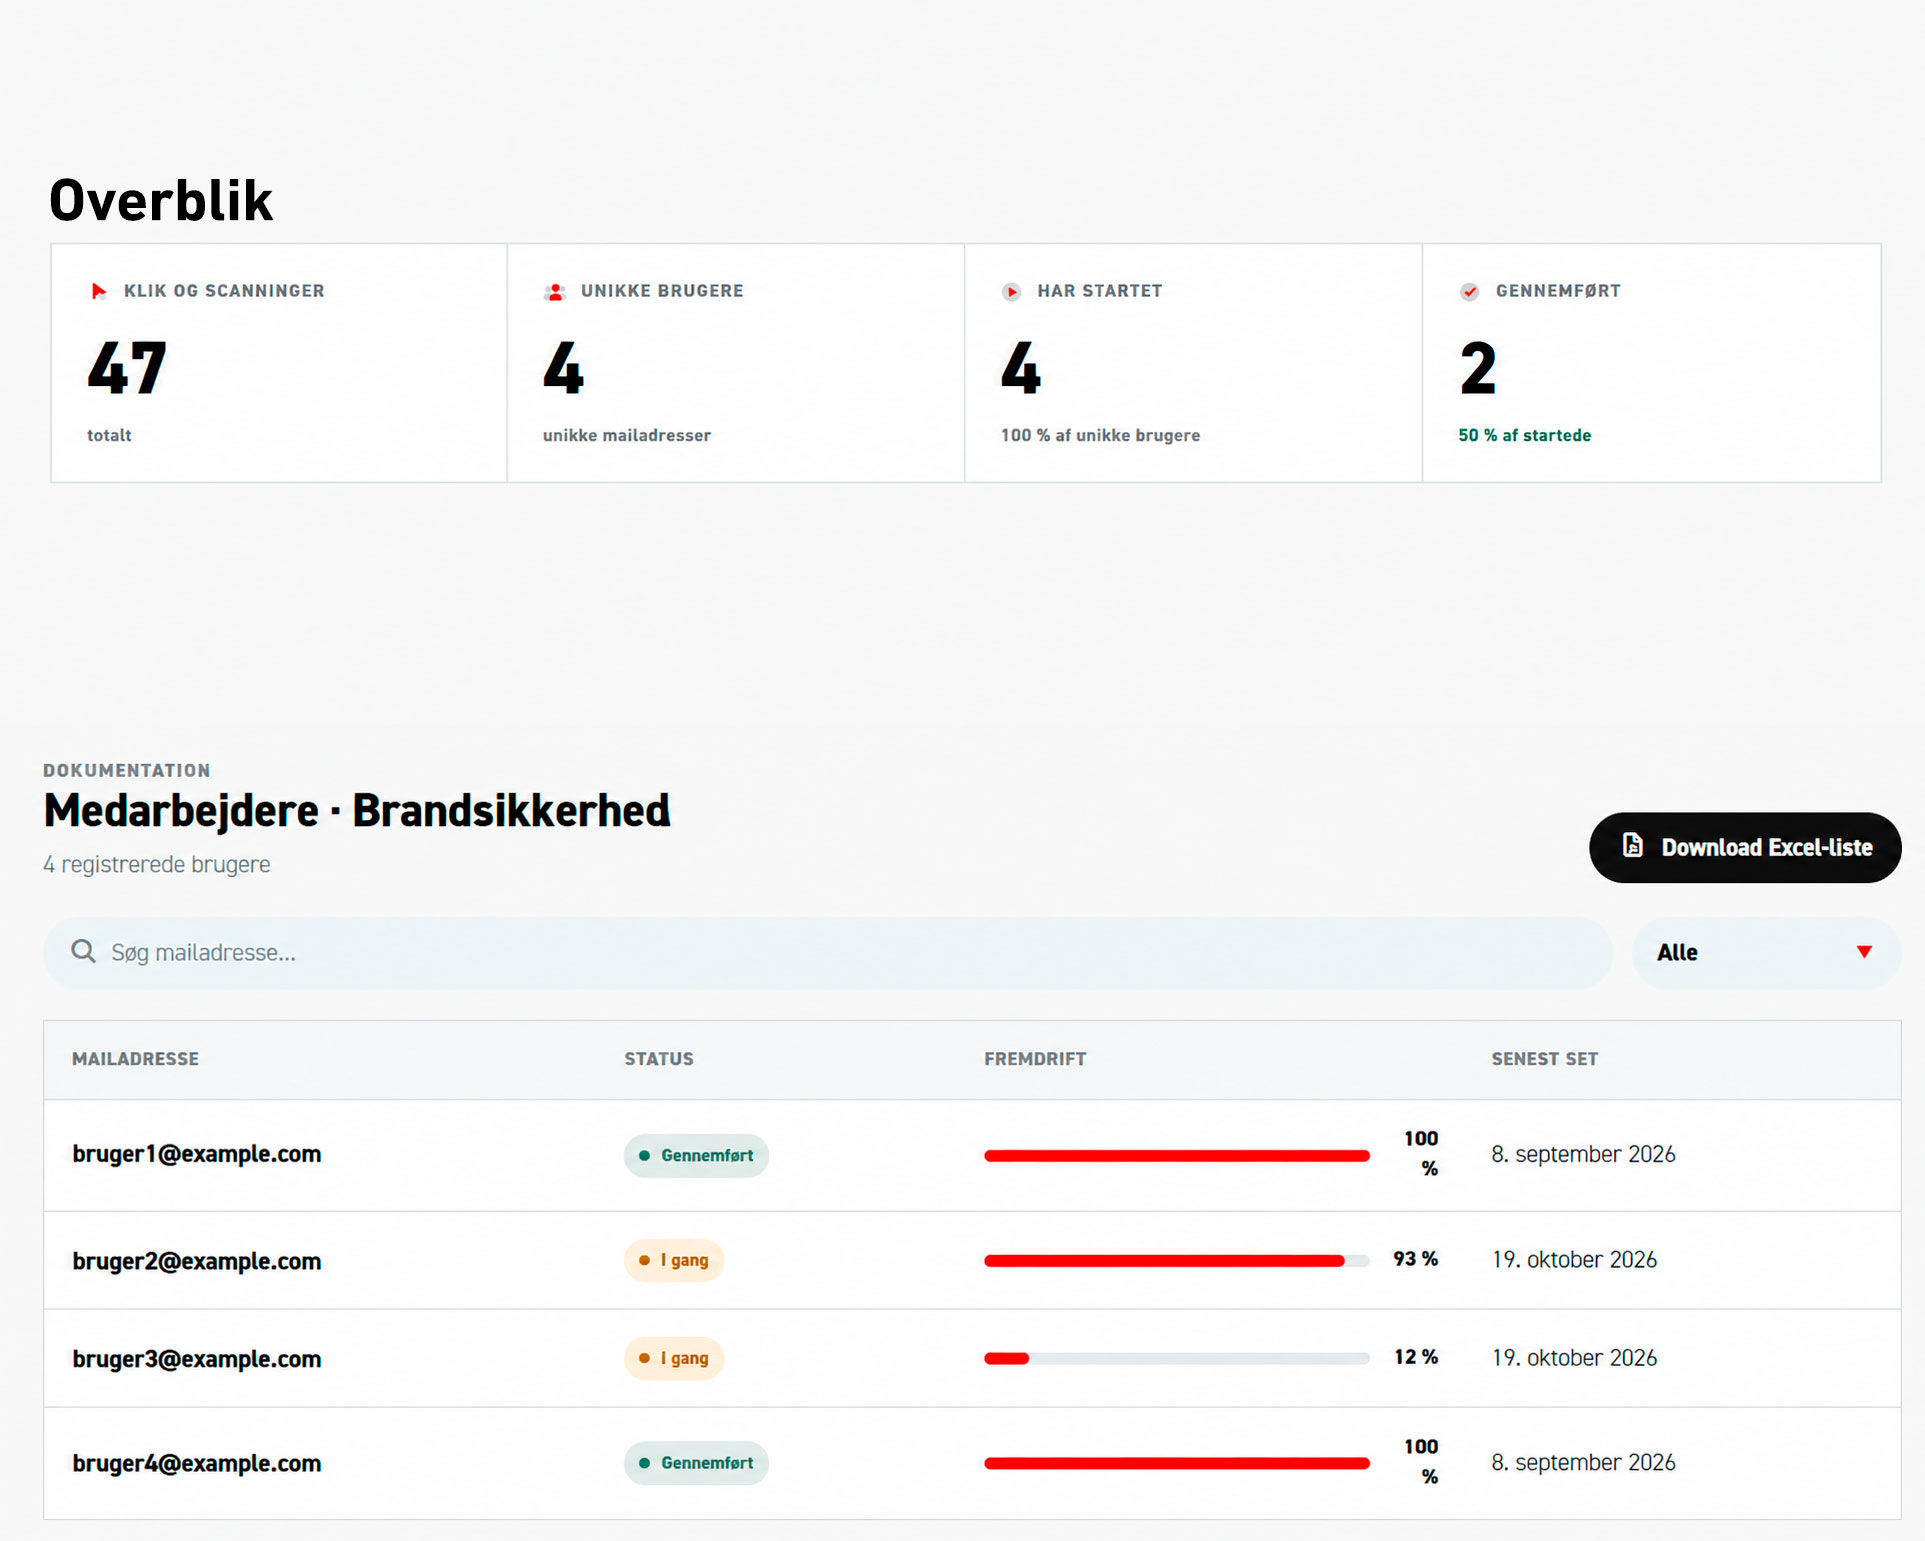
Task: Click the magnifier icon in search field
Action: point(84,951)
